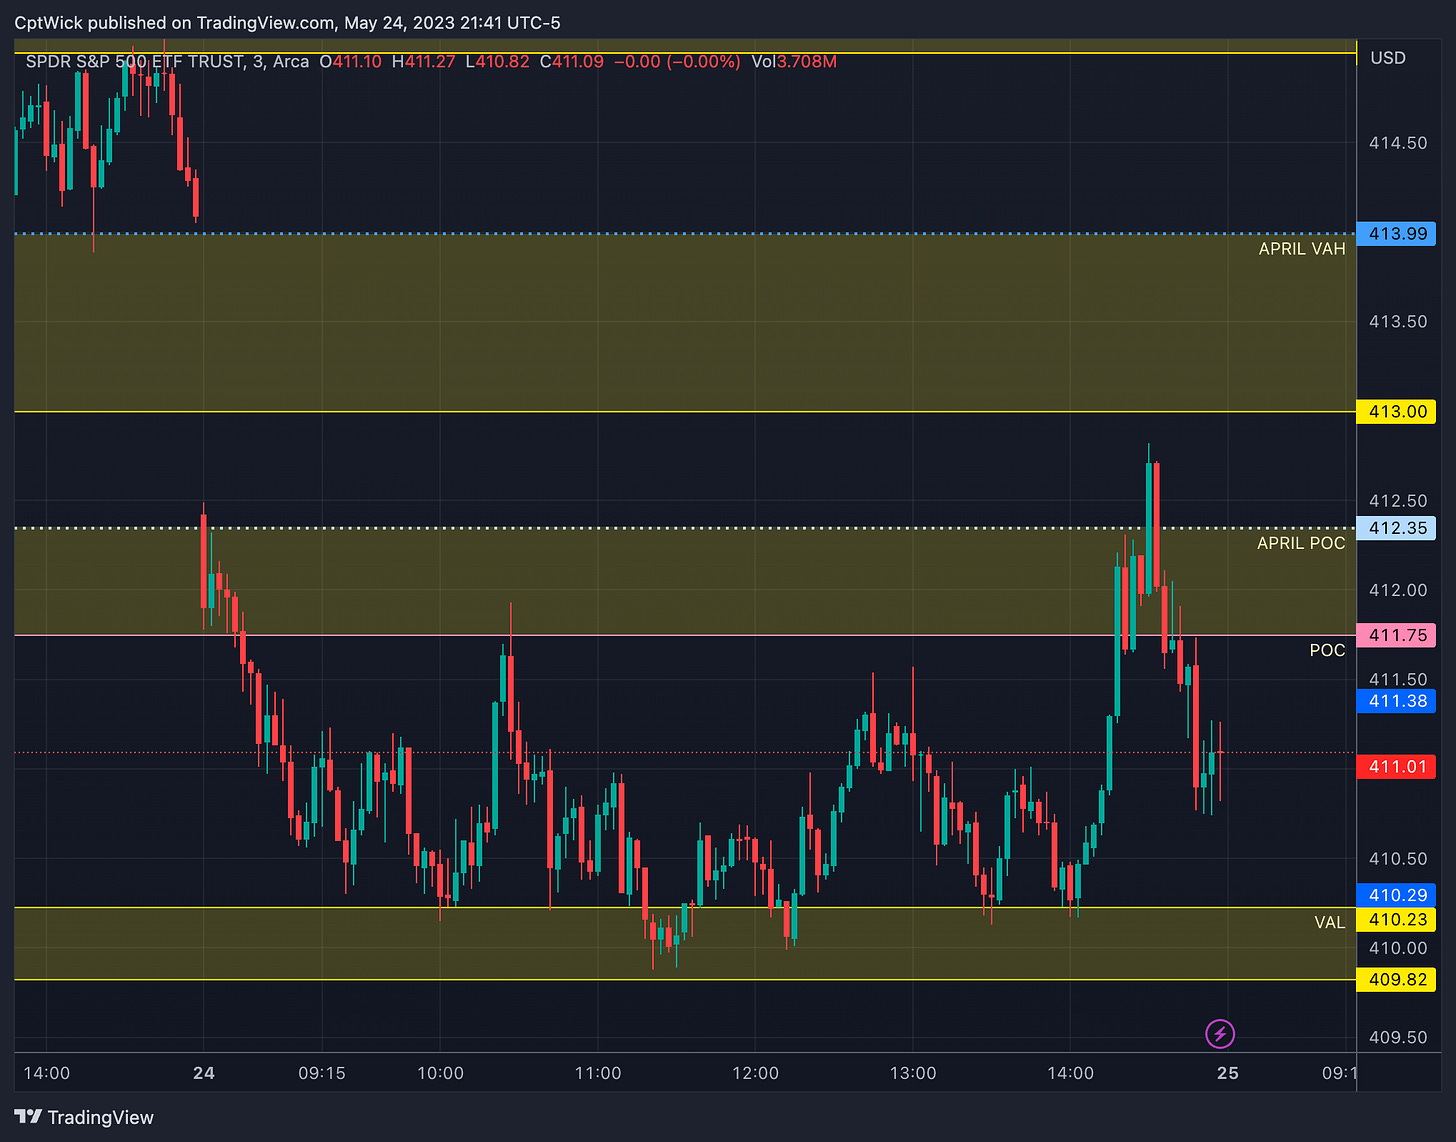Click the 413.99 price label
This screenshot has width=1456, height=1142.
(x=1396, y=234)
